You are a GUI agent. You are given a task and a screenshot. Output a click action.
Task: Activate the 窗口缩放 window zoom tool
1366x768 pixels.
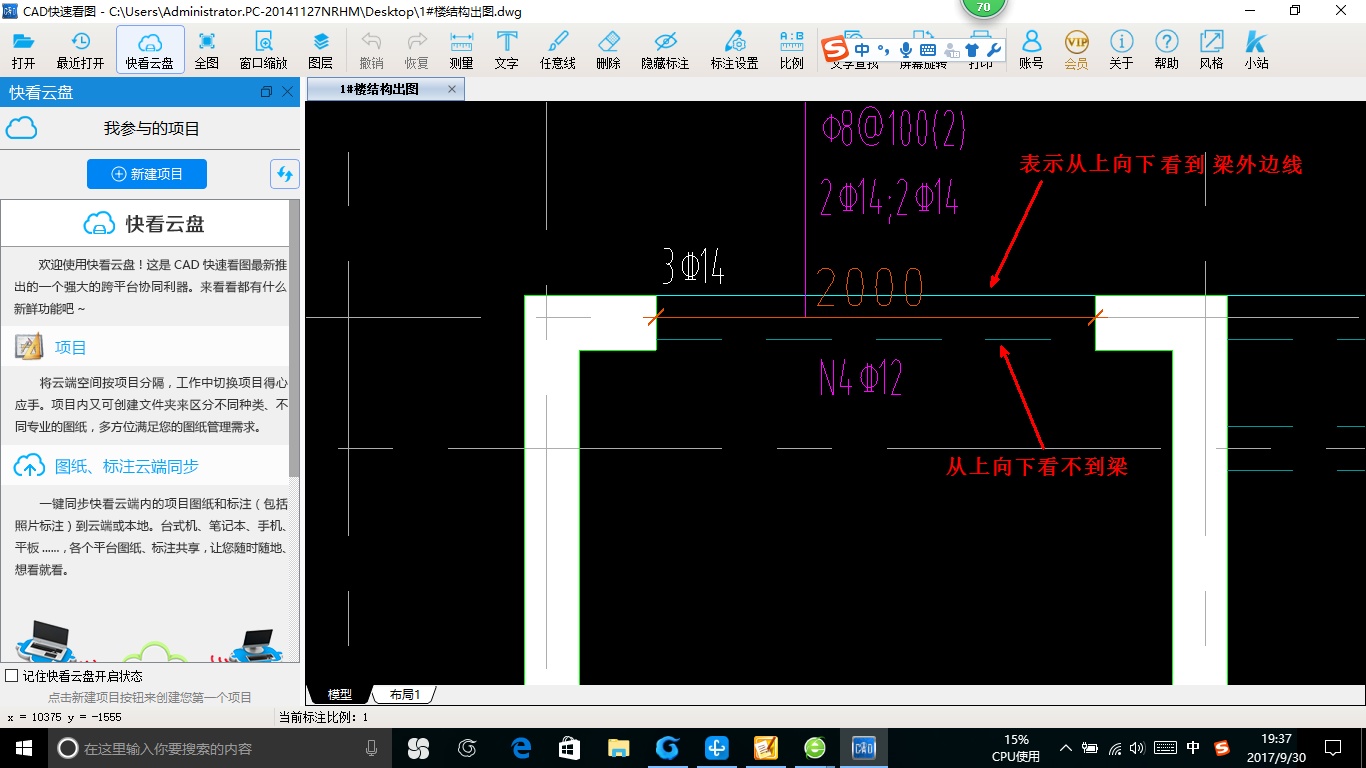tap(263, 50)
